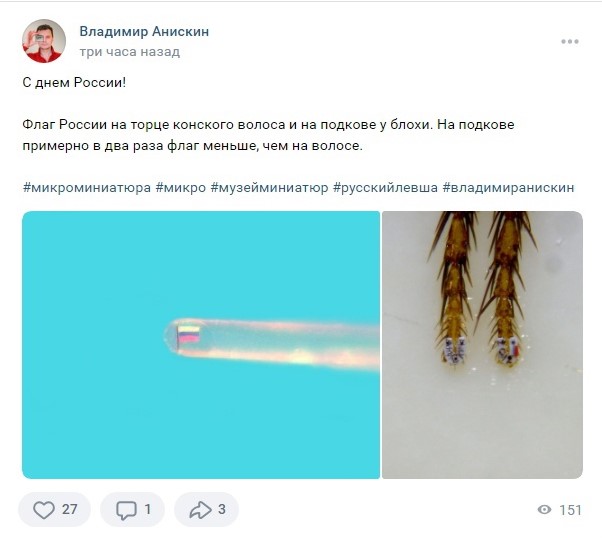The image size is (602, 541).
Task: Click the 151 views counter
Action: coord(571,510)
